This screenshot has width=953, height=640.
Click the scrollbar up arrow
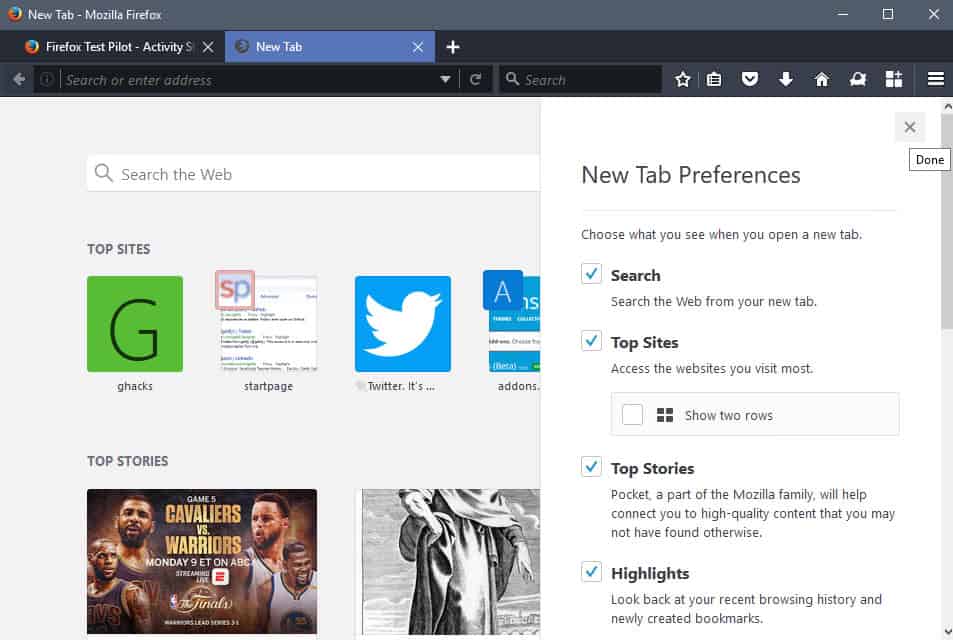pyautogui.click(x=947, y=107)
